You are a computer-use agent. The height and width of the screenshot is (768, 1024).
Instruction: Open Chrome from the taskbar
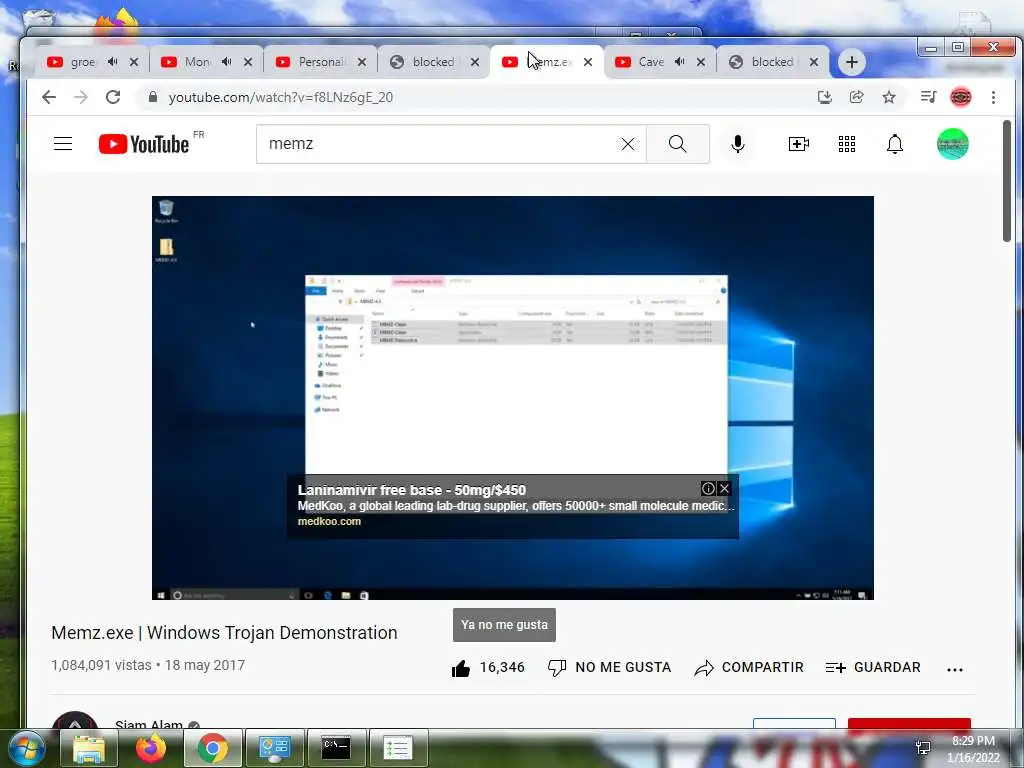tap(212, 748)
